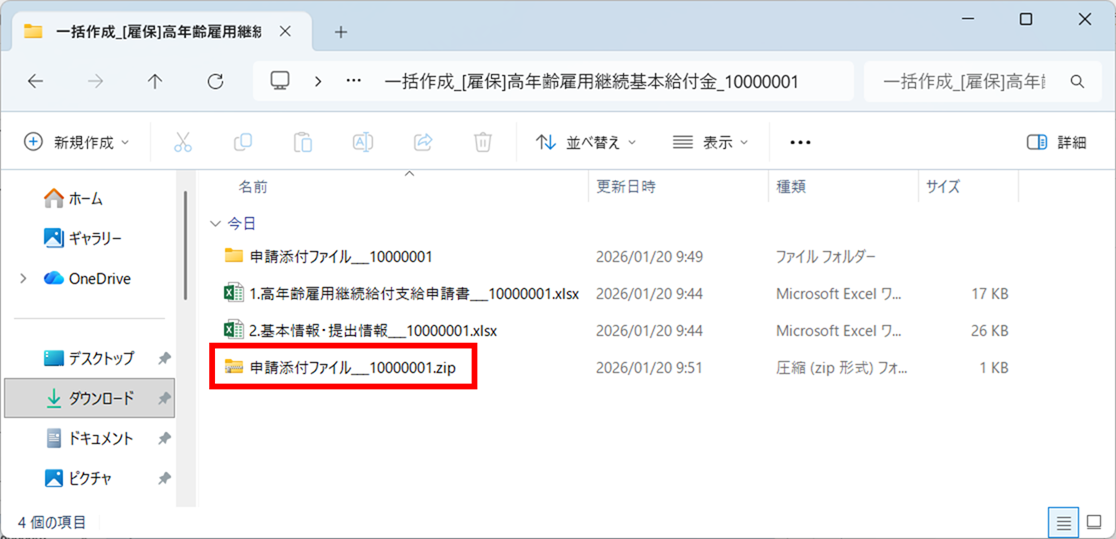Screen dimensions: 1116x539
Task: Click the 4 個の項目 status text
Action: click(52, 523)
